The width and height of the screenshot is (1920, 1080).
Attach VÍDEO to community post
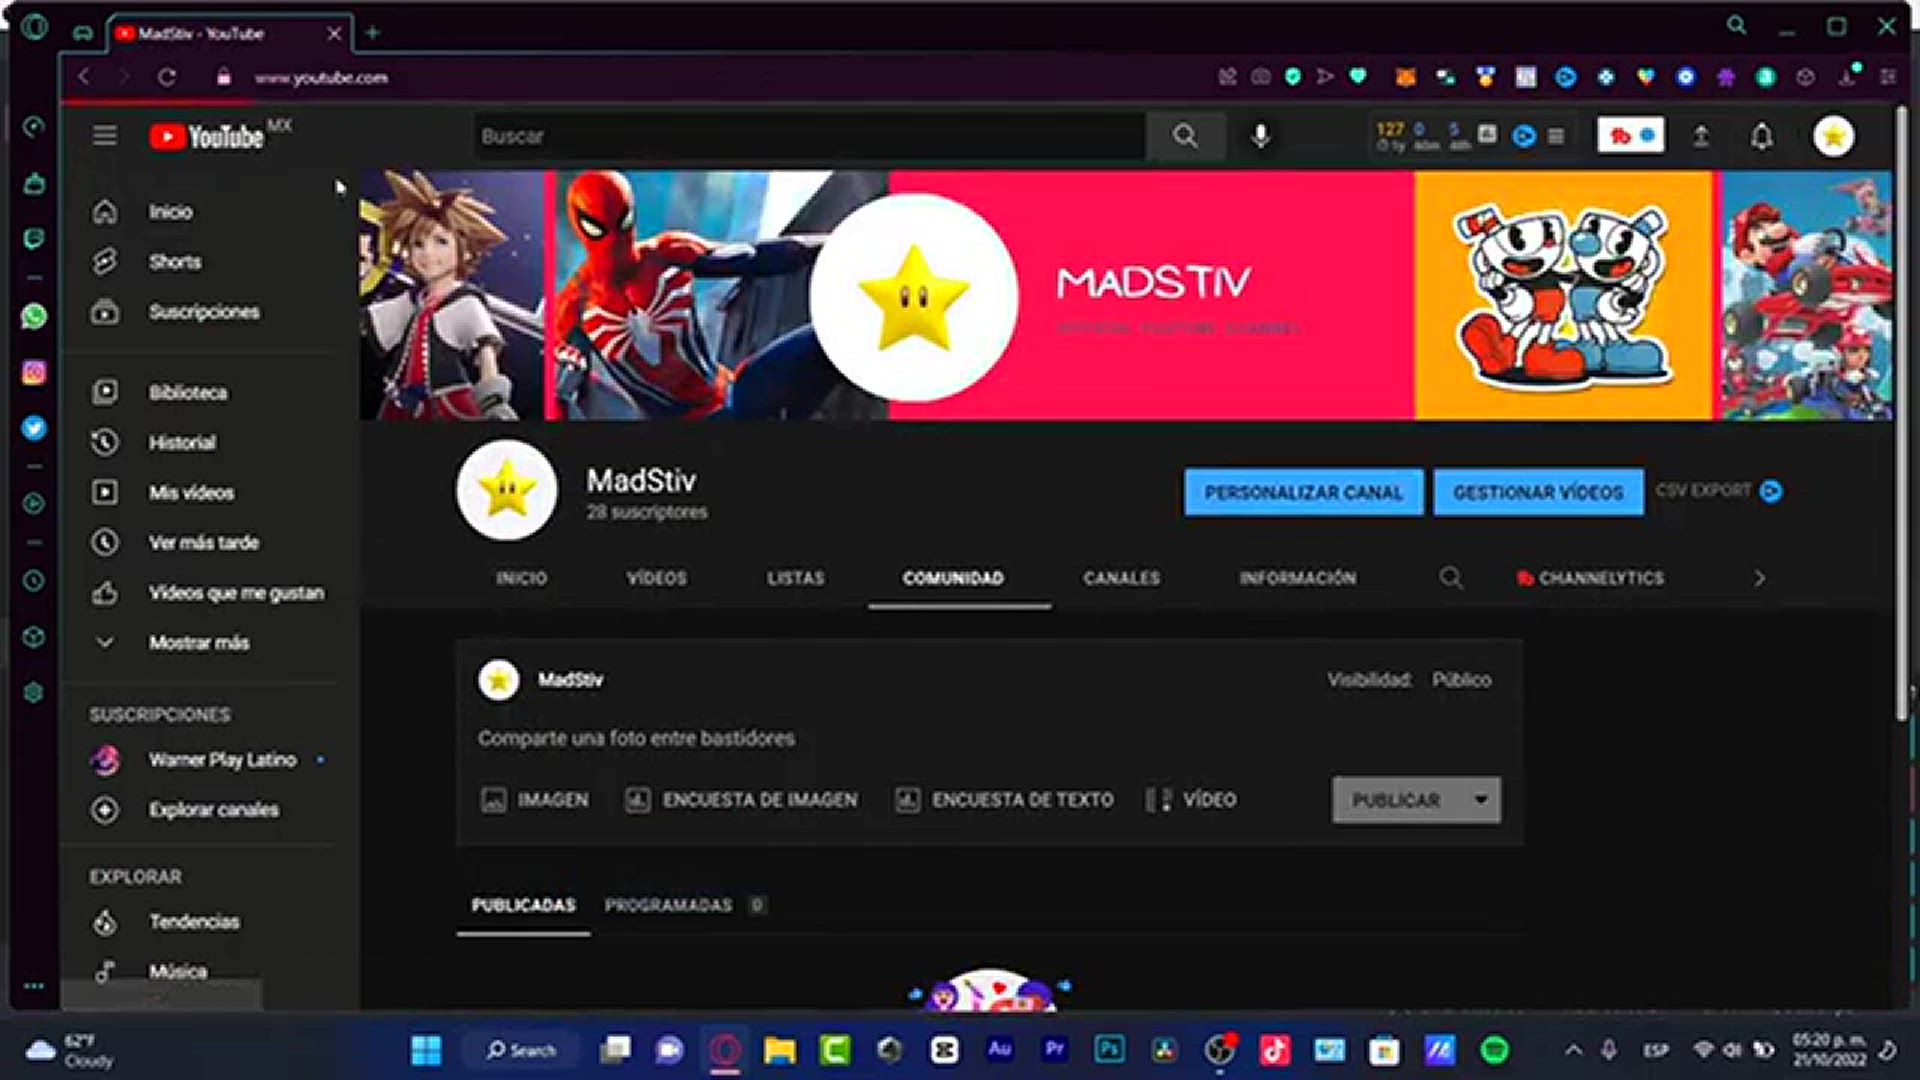[1191, 800]
